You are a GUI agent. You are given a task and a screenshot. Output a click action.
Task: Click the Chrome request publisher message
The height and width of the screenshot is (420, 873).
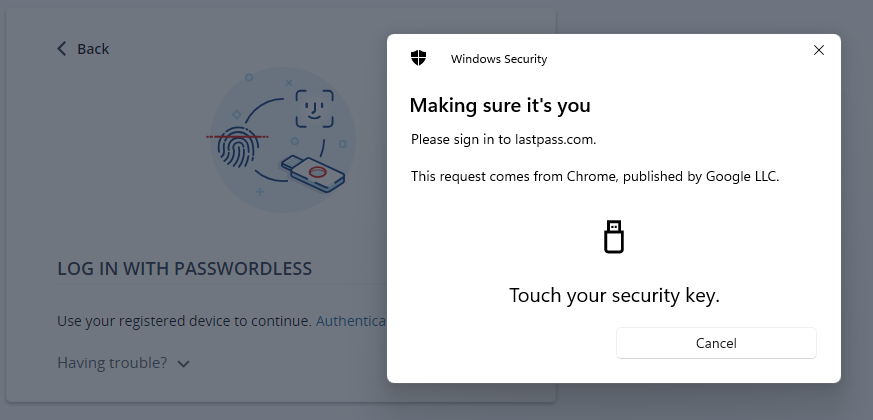click(x=595, y=176)
